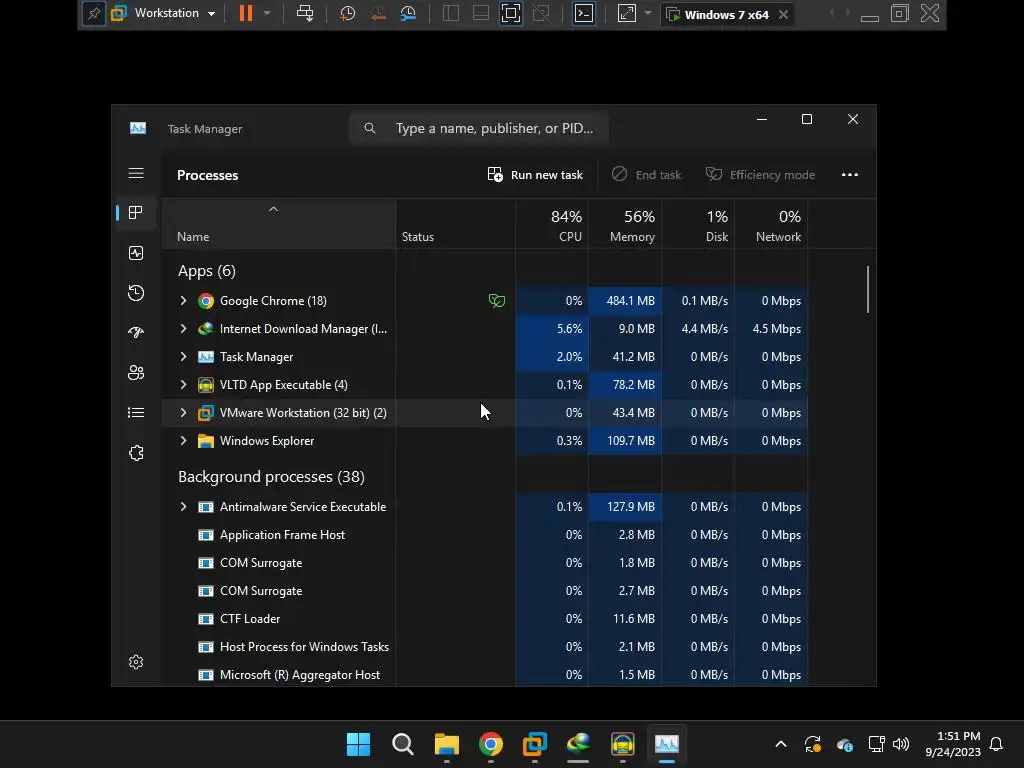The width and height of the screenshot is (1024, 768).
Task: Sort by the Status column header
Action: coord(455,224)
